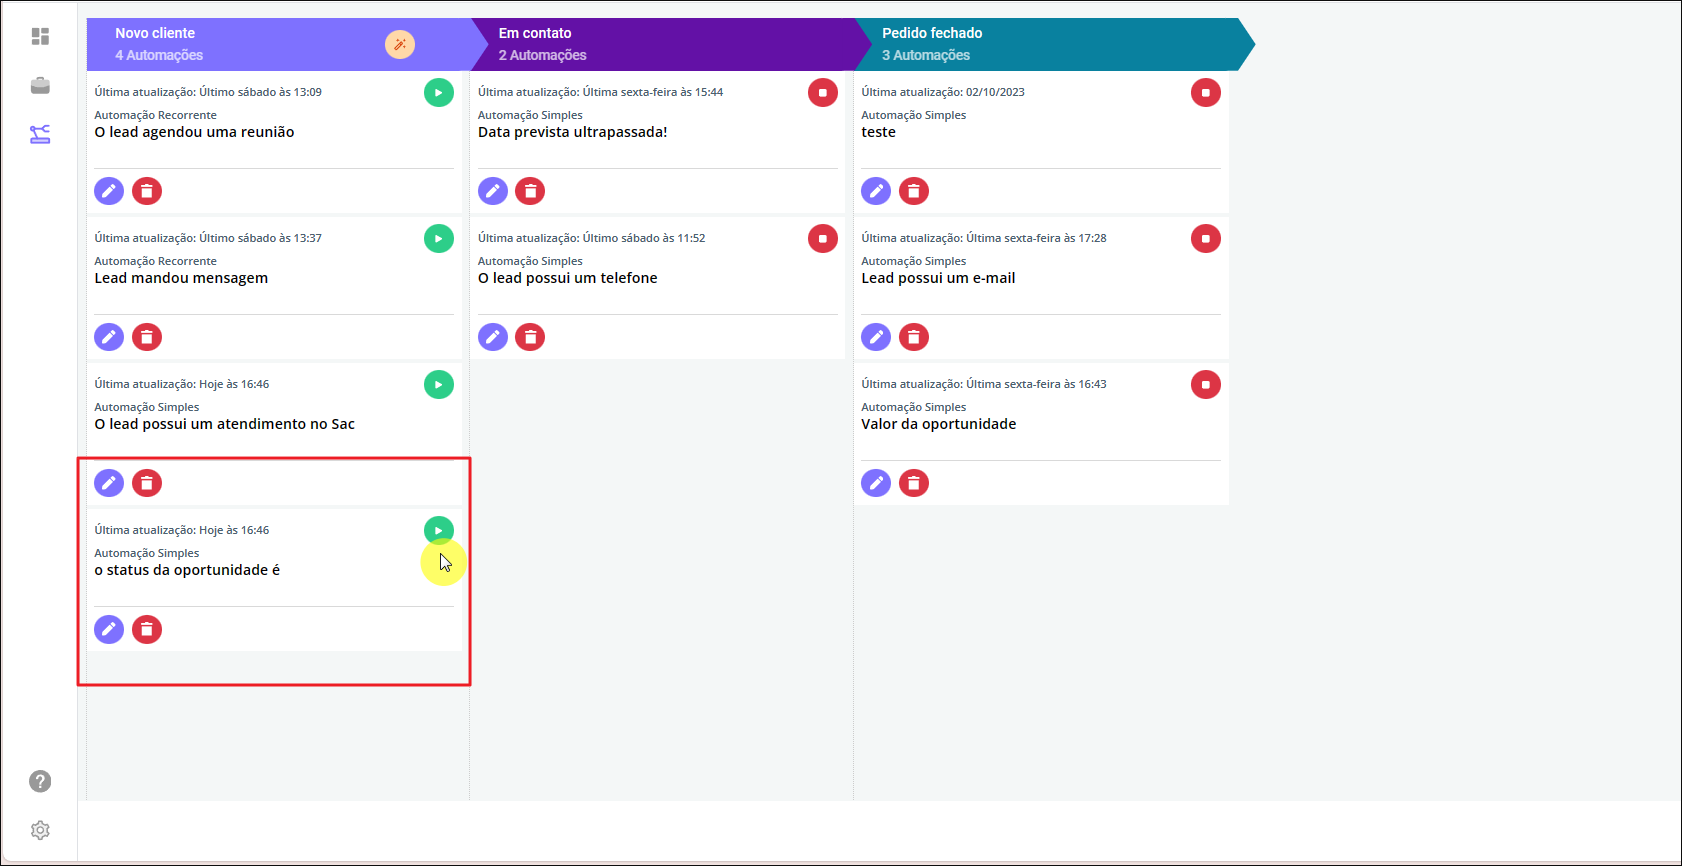The width and height of the screenshot is (1682, 866).
Task: Activate the 'o status da oportunidade é' automation
Action: point(439,530)
